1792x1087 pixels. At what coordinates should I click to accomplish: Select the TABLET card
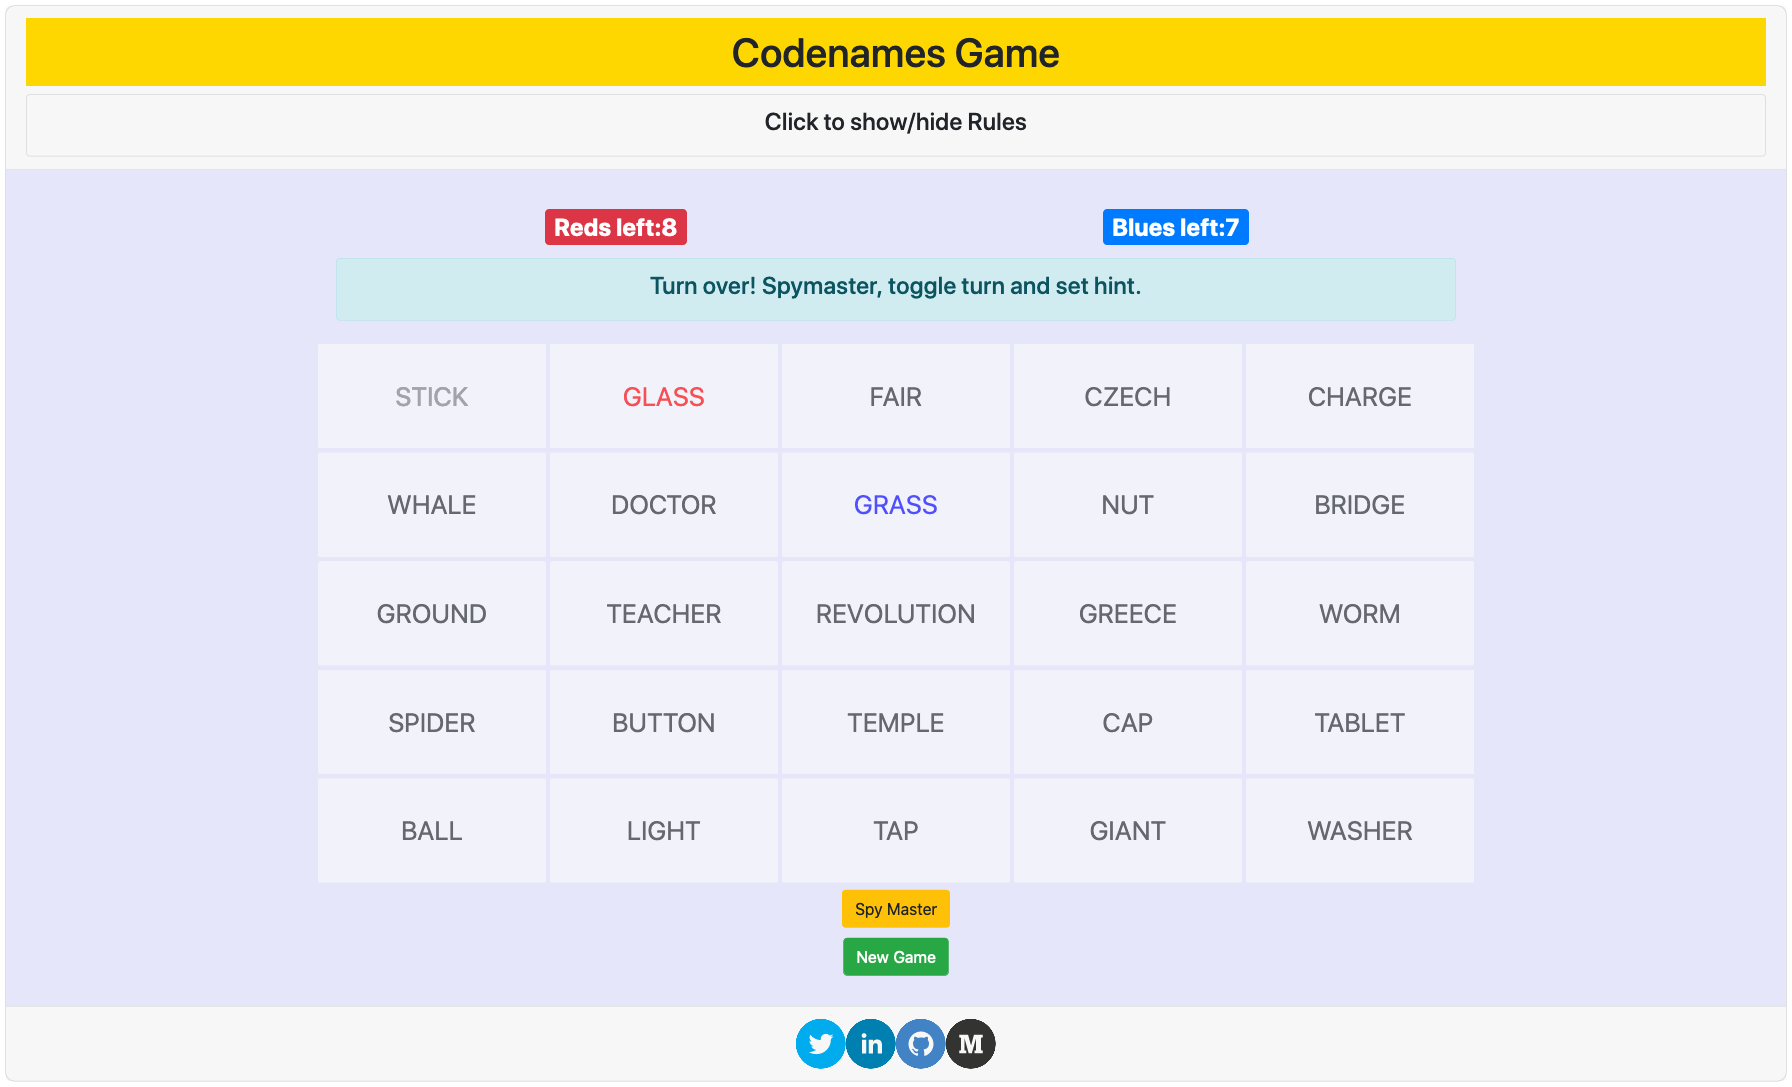click(1360, 723)
